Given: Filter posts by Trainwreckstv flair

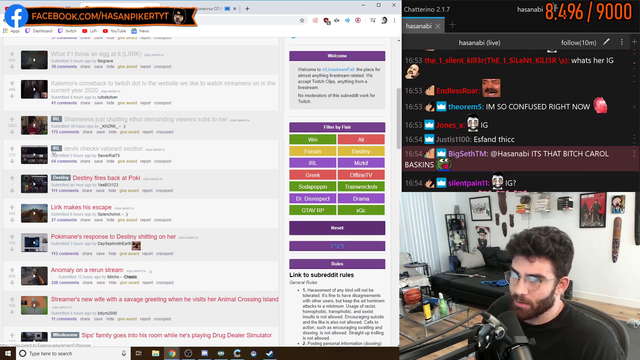Looking at the screenshot, I should click(x=361, y=187).
